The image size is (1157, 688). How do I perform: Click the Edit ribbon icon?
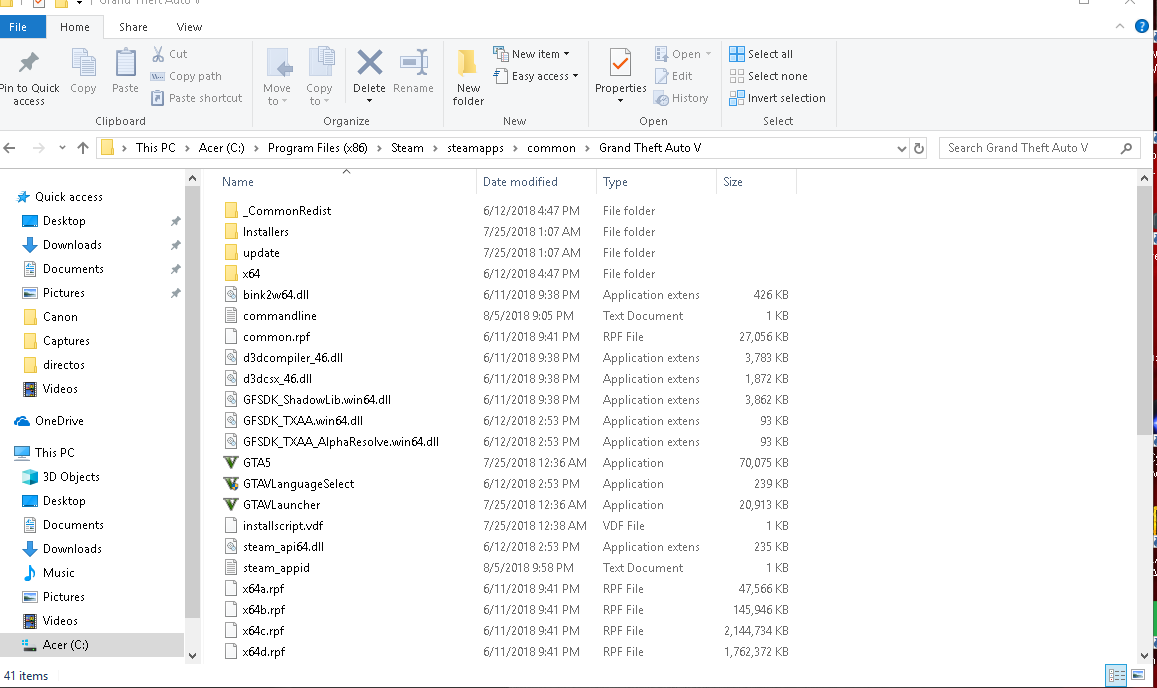pyautogui.click(x=661, y=76)
